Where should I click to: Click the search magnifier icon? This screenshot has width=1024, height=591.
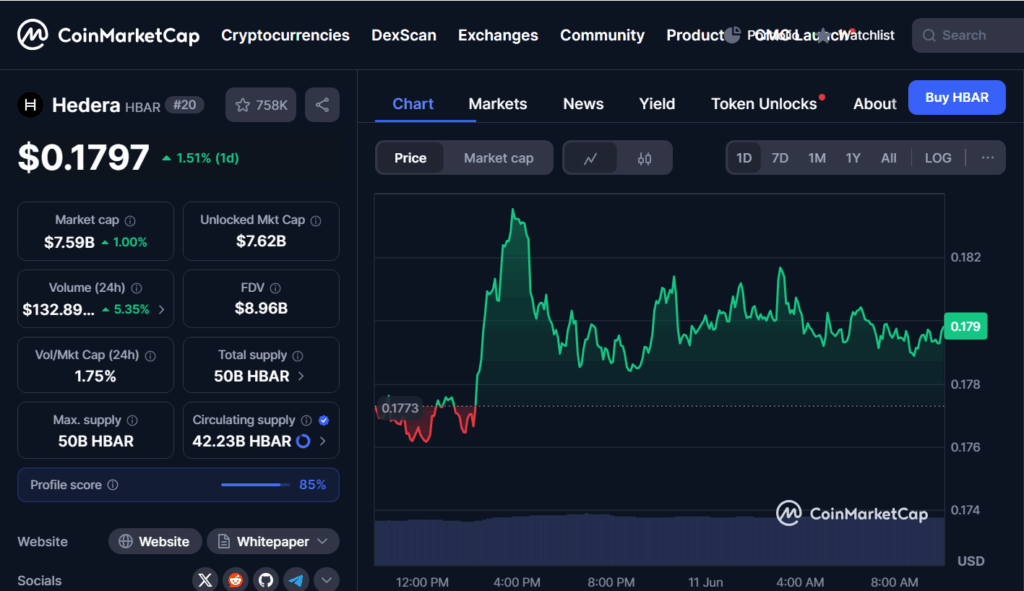pos(929,35)
